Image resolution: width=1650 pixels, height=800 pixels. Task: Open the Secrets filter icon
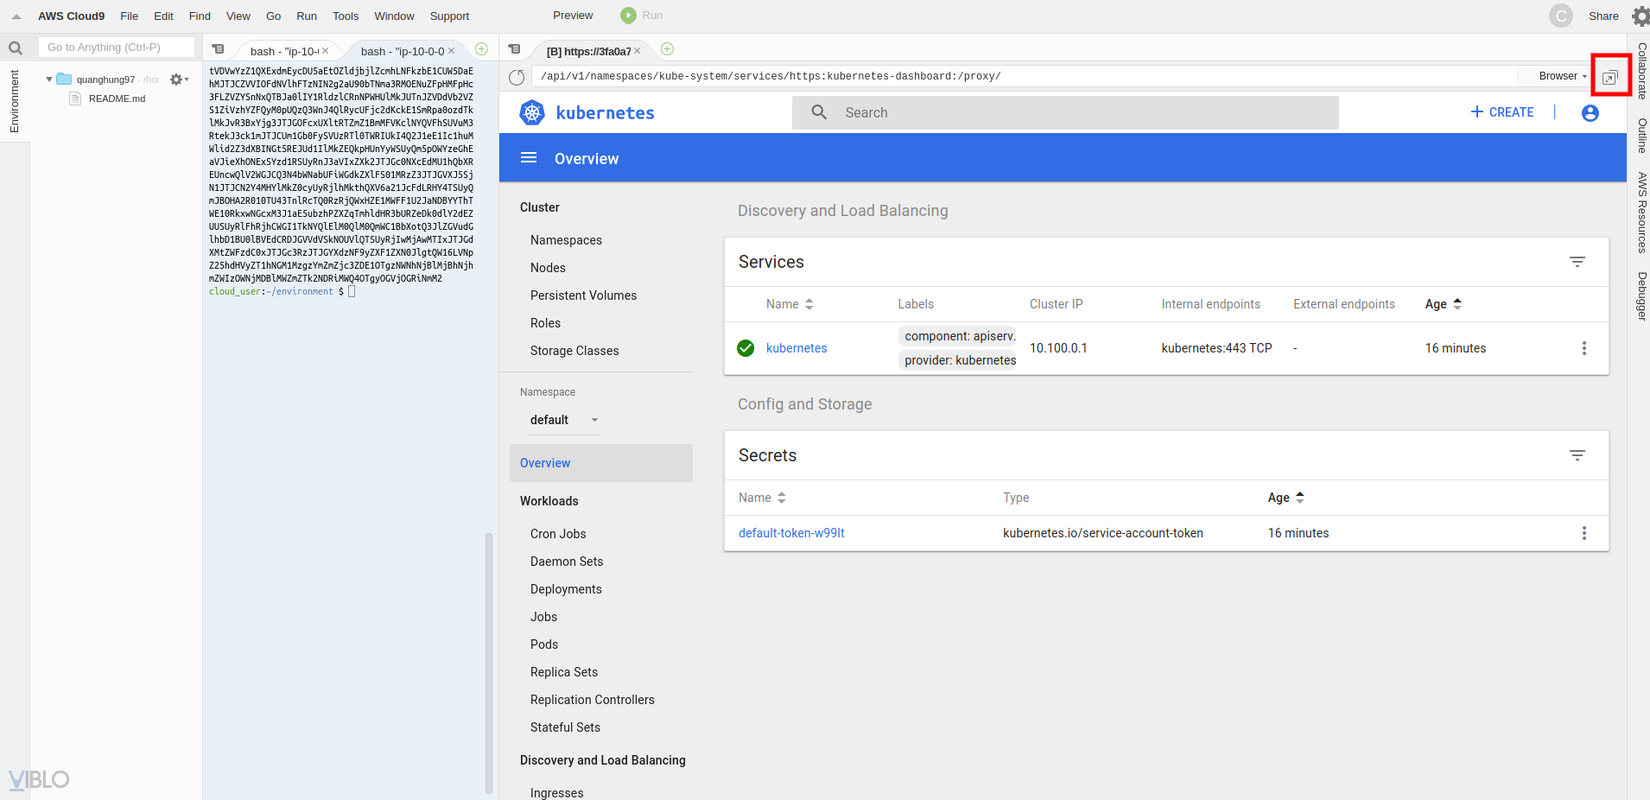coord(1577,456)
